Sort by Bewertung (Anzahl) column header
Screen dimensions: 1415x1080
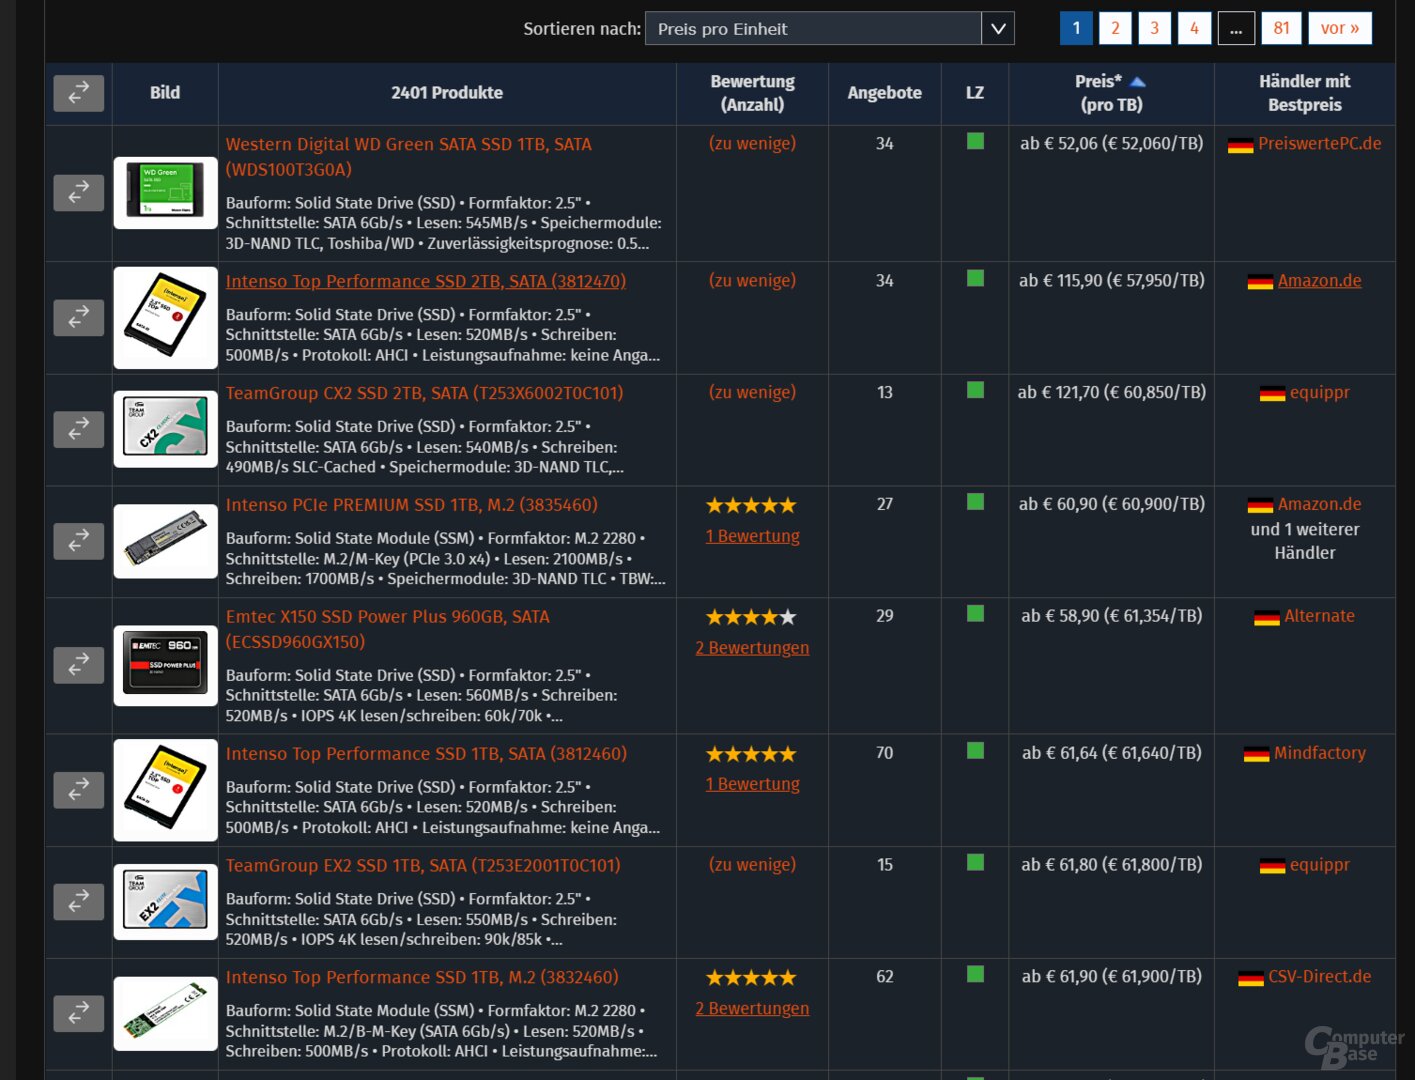tap(752, 93)
